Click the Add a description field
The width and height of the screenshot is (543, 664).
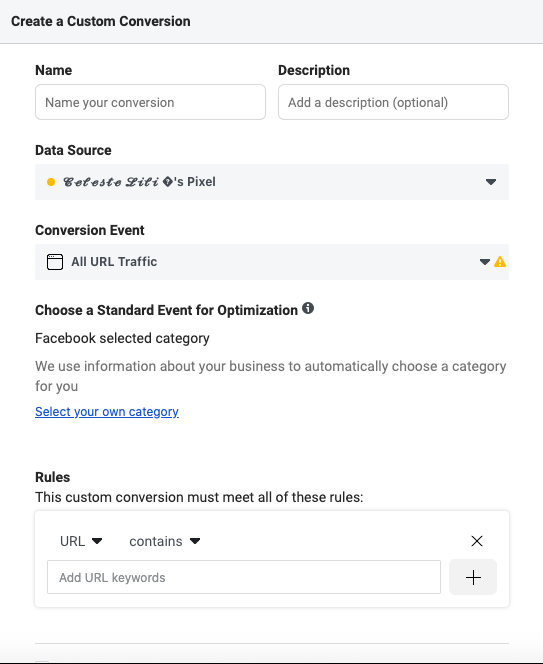(393, 102)
